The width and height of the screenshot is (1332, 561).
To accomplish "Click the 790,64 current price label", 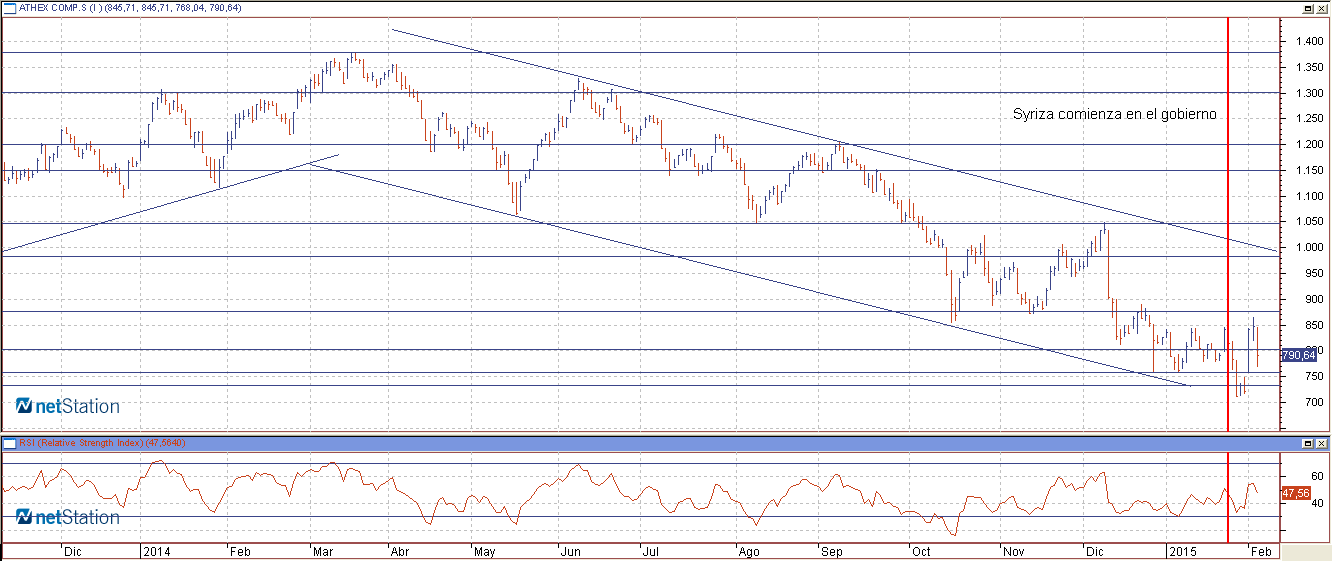I will pyautogui.click(x=1298, y=355).
